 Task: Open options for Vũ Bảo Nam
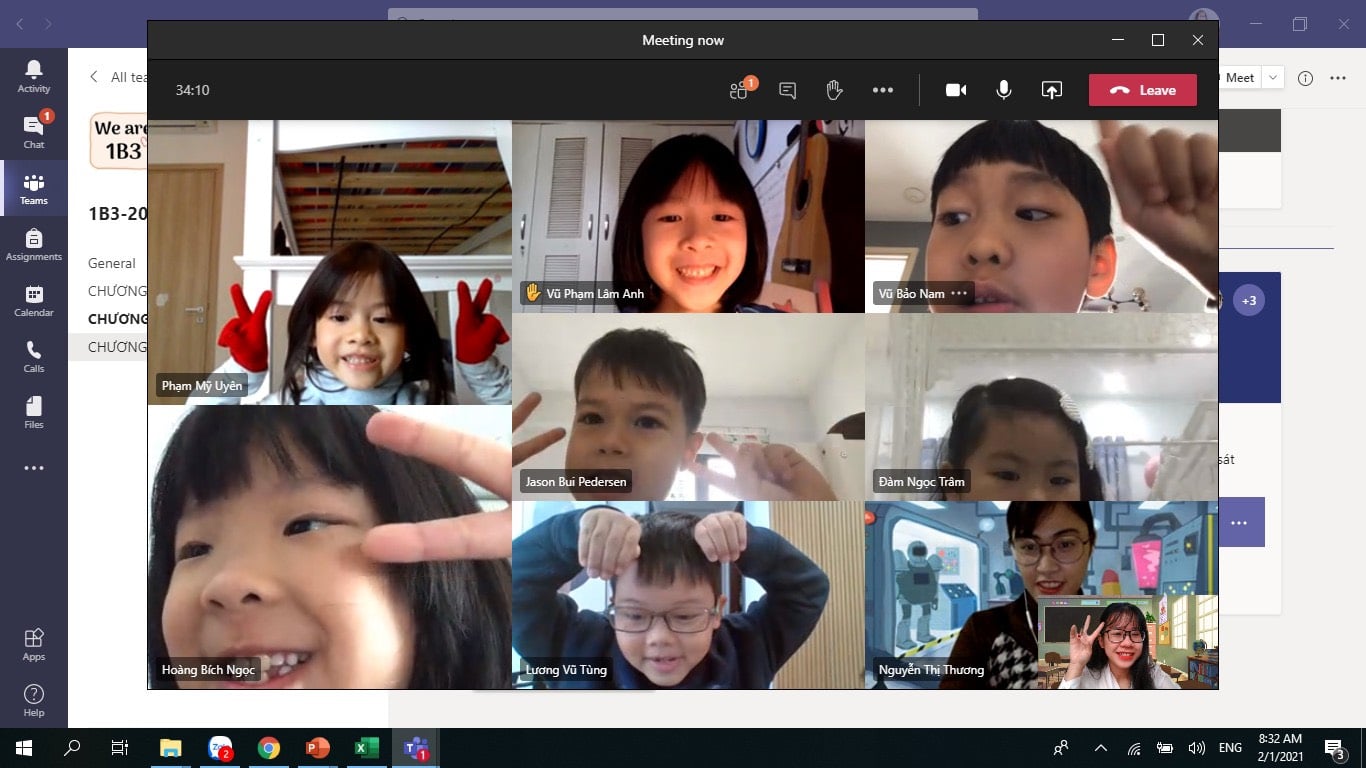(x=959, y=294)
